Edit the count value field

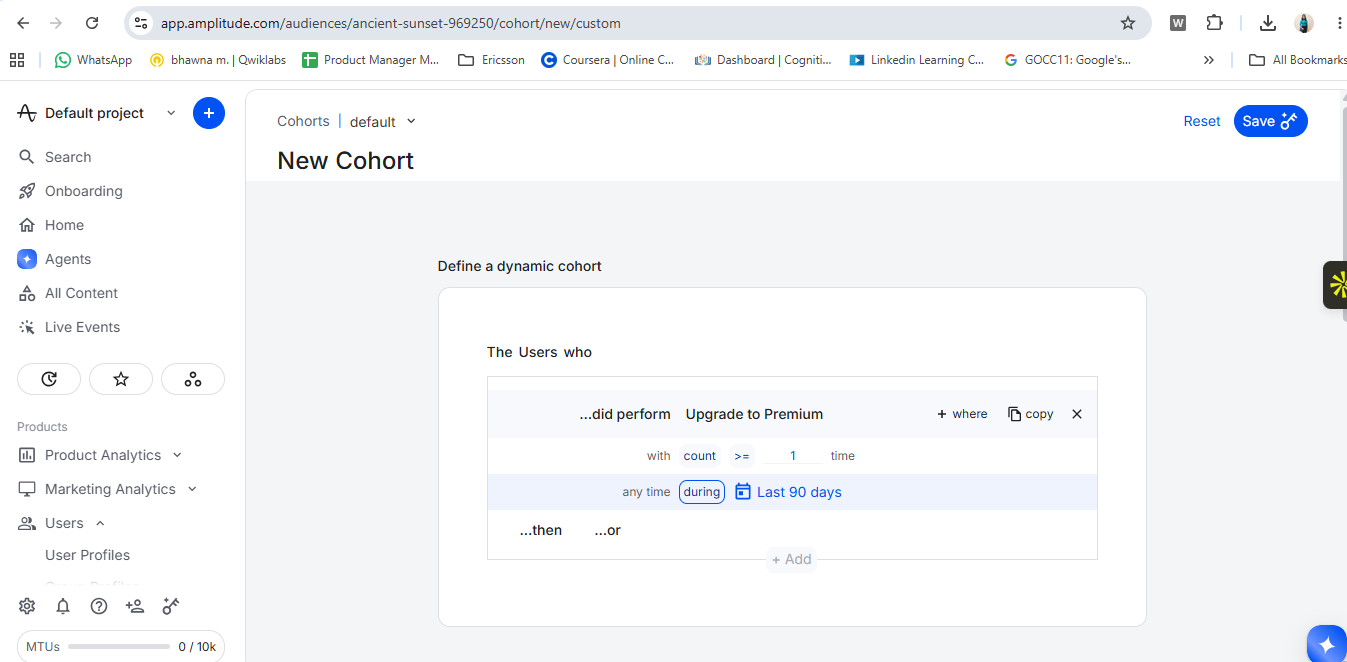[x=793, y=456]
